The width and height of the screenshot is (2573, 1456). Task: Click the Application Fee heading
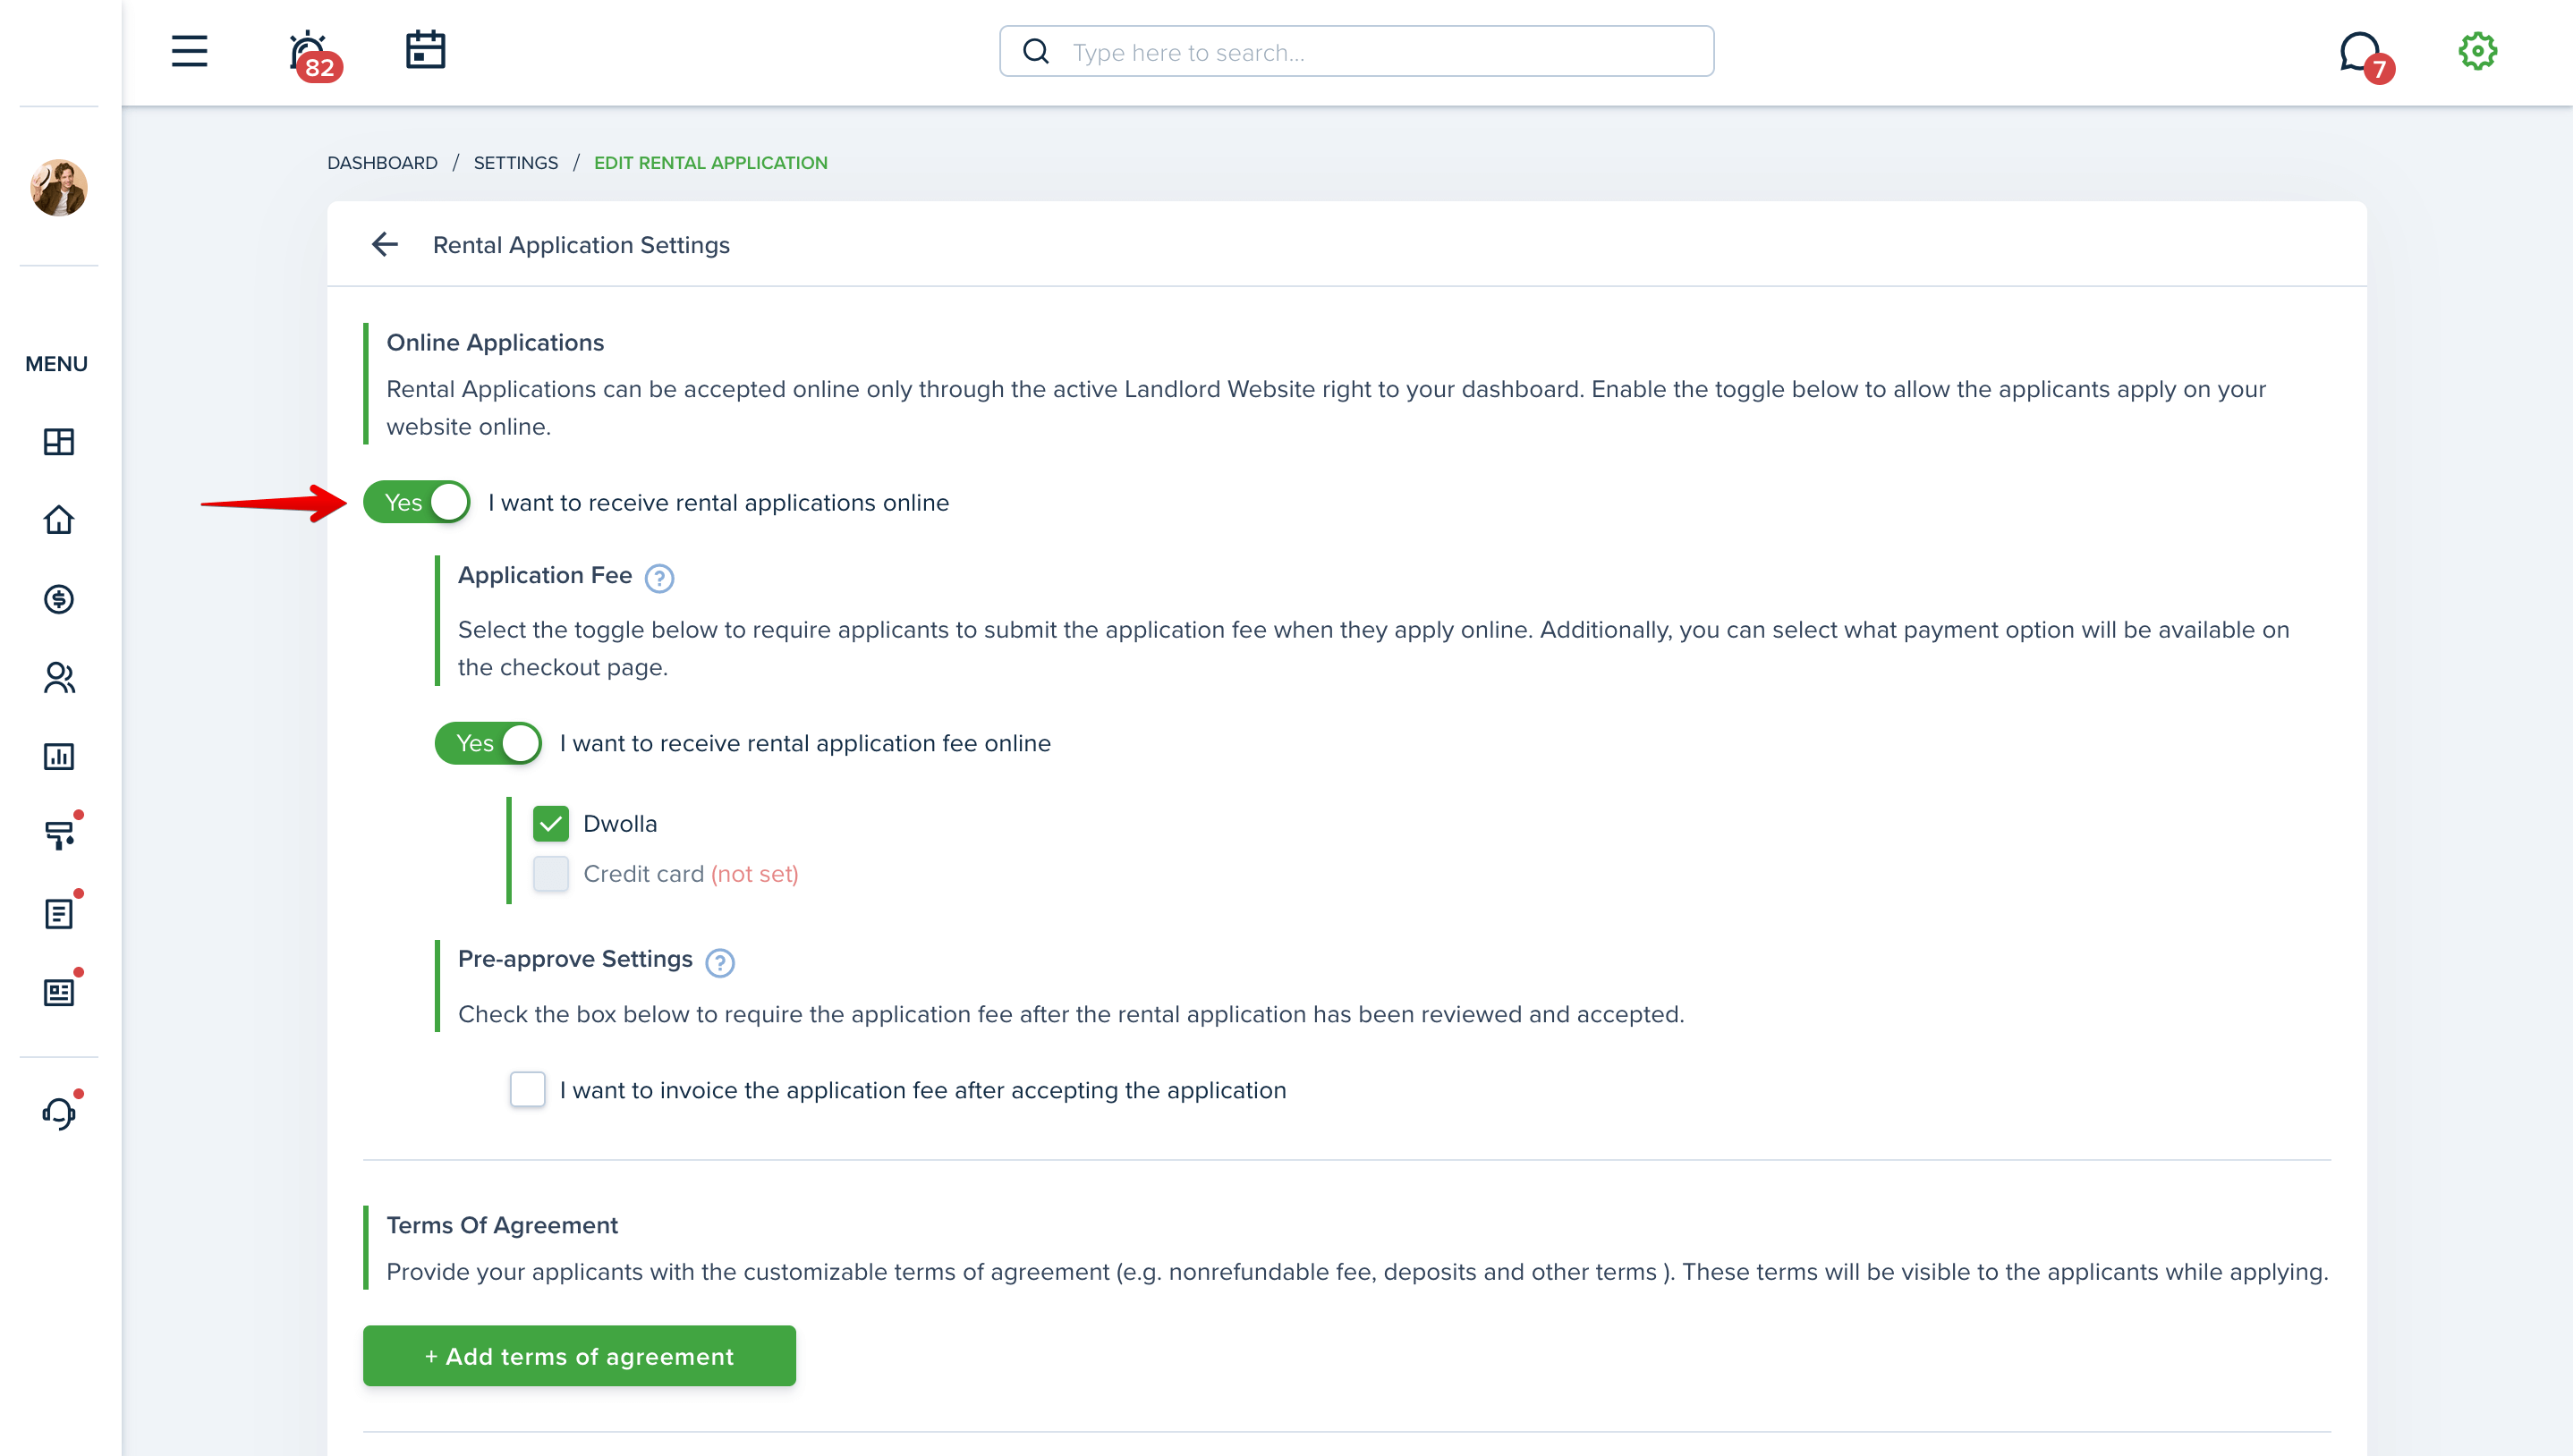point(545,575)
